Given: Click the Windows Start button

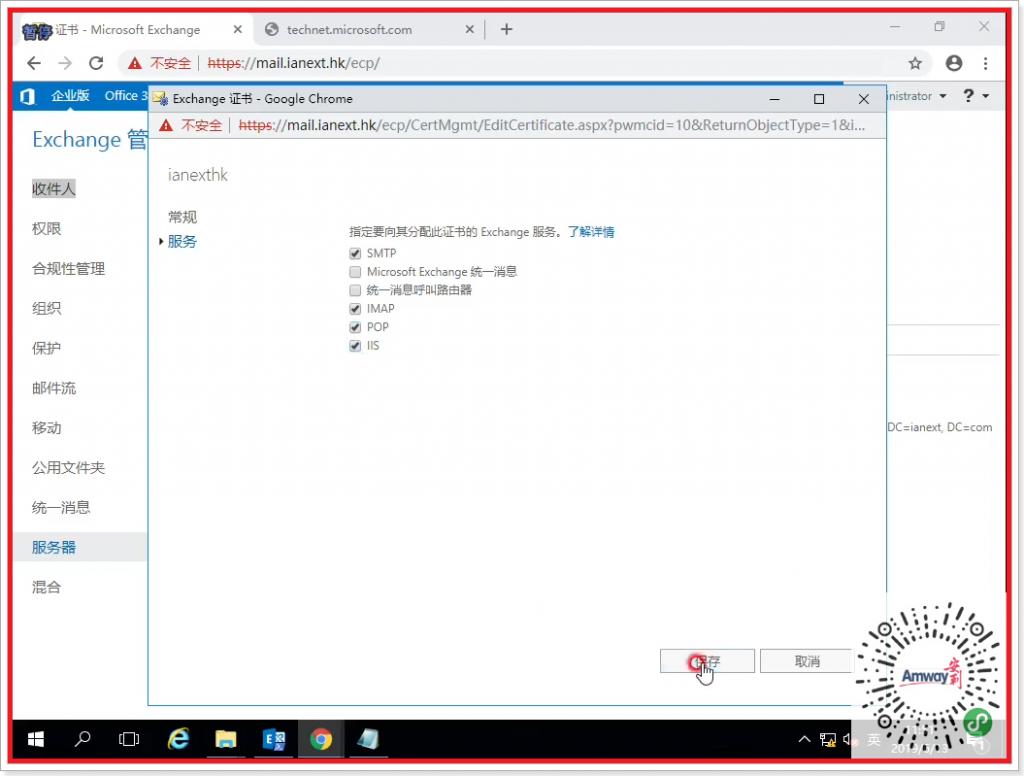Looking at the screenshot, I should pos(36,739).
